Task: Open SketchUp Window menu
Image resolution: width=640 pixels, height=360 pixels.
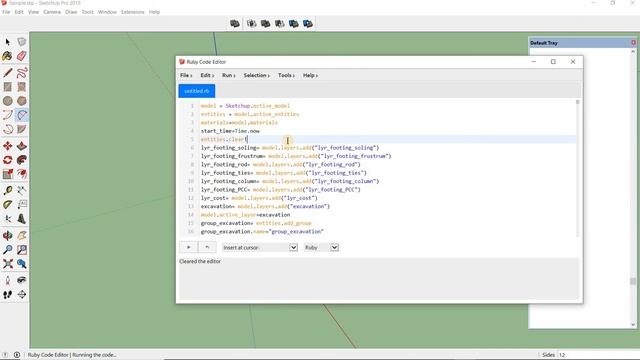Action: pyautogui.click(x=107, y=12)
